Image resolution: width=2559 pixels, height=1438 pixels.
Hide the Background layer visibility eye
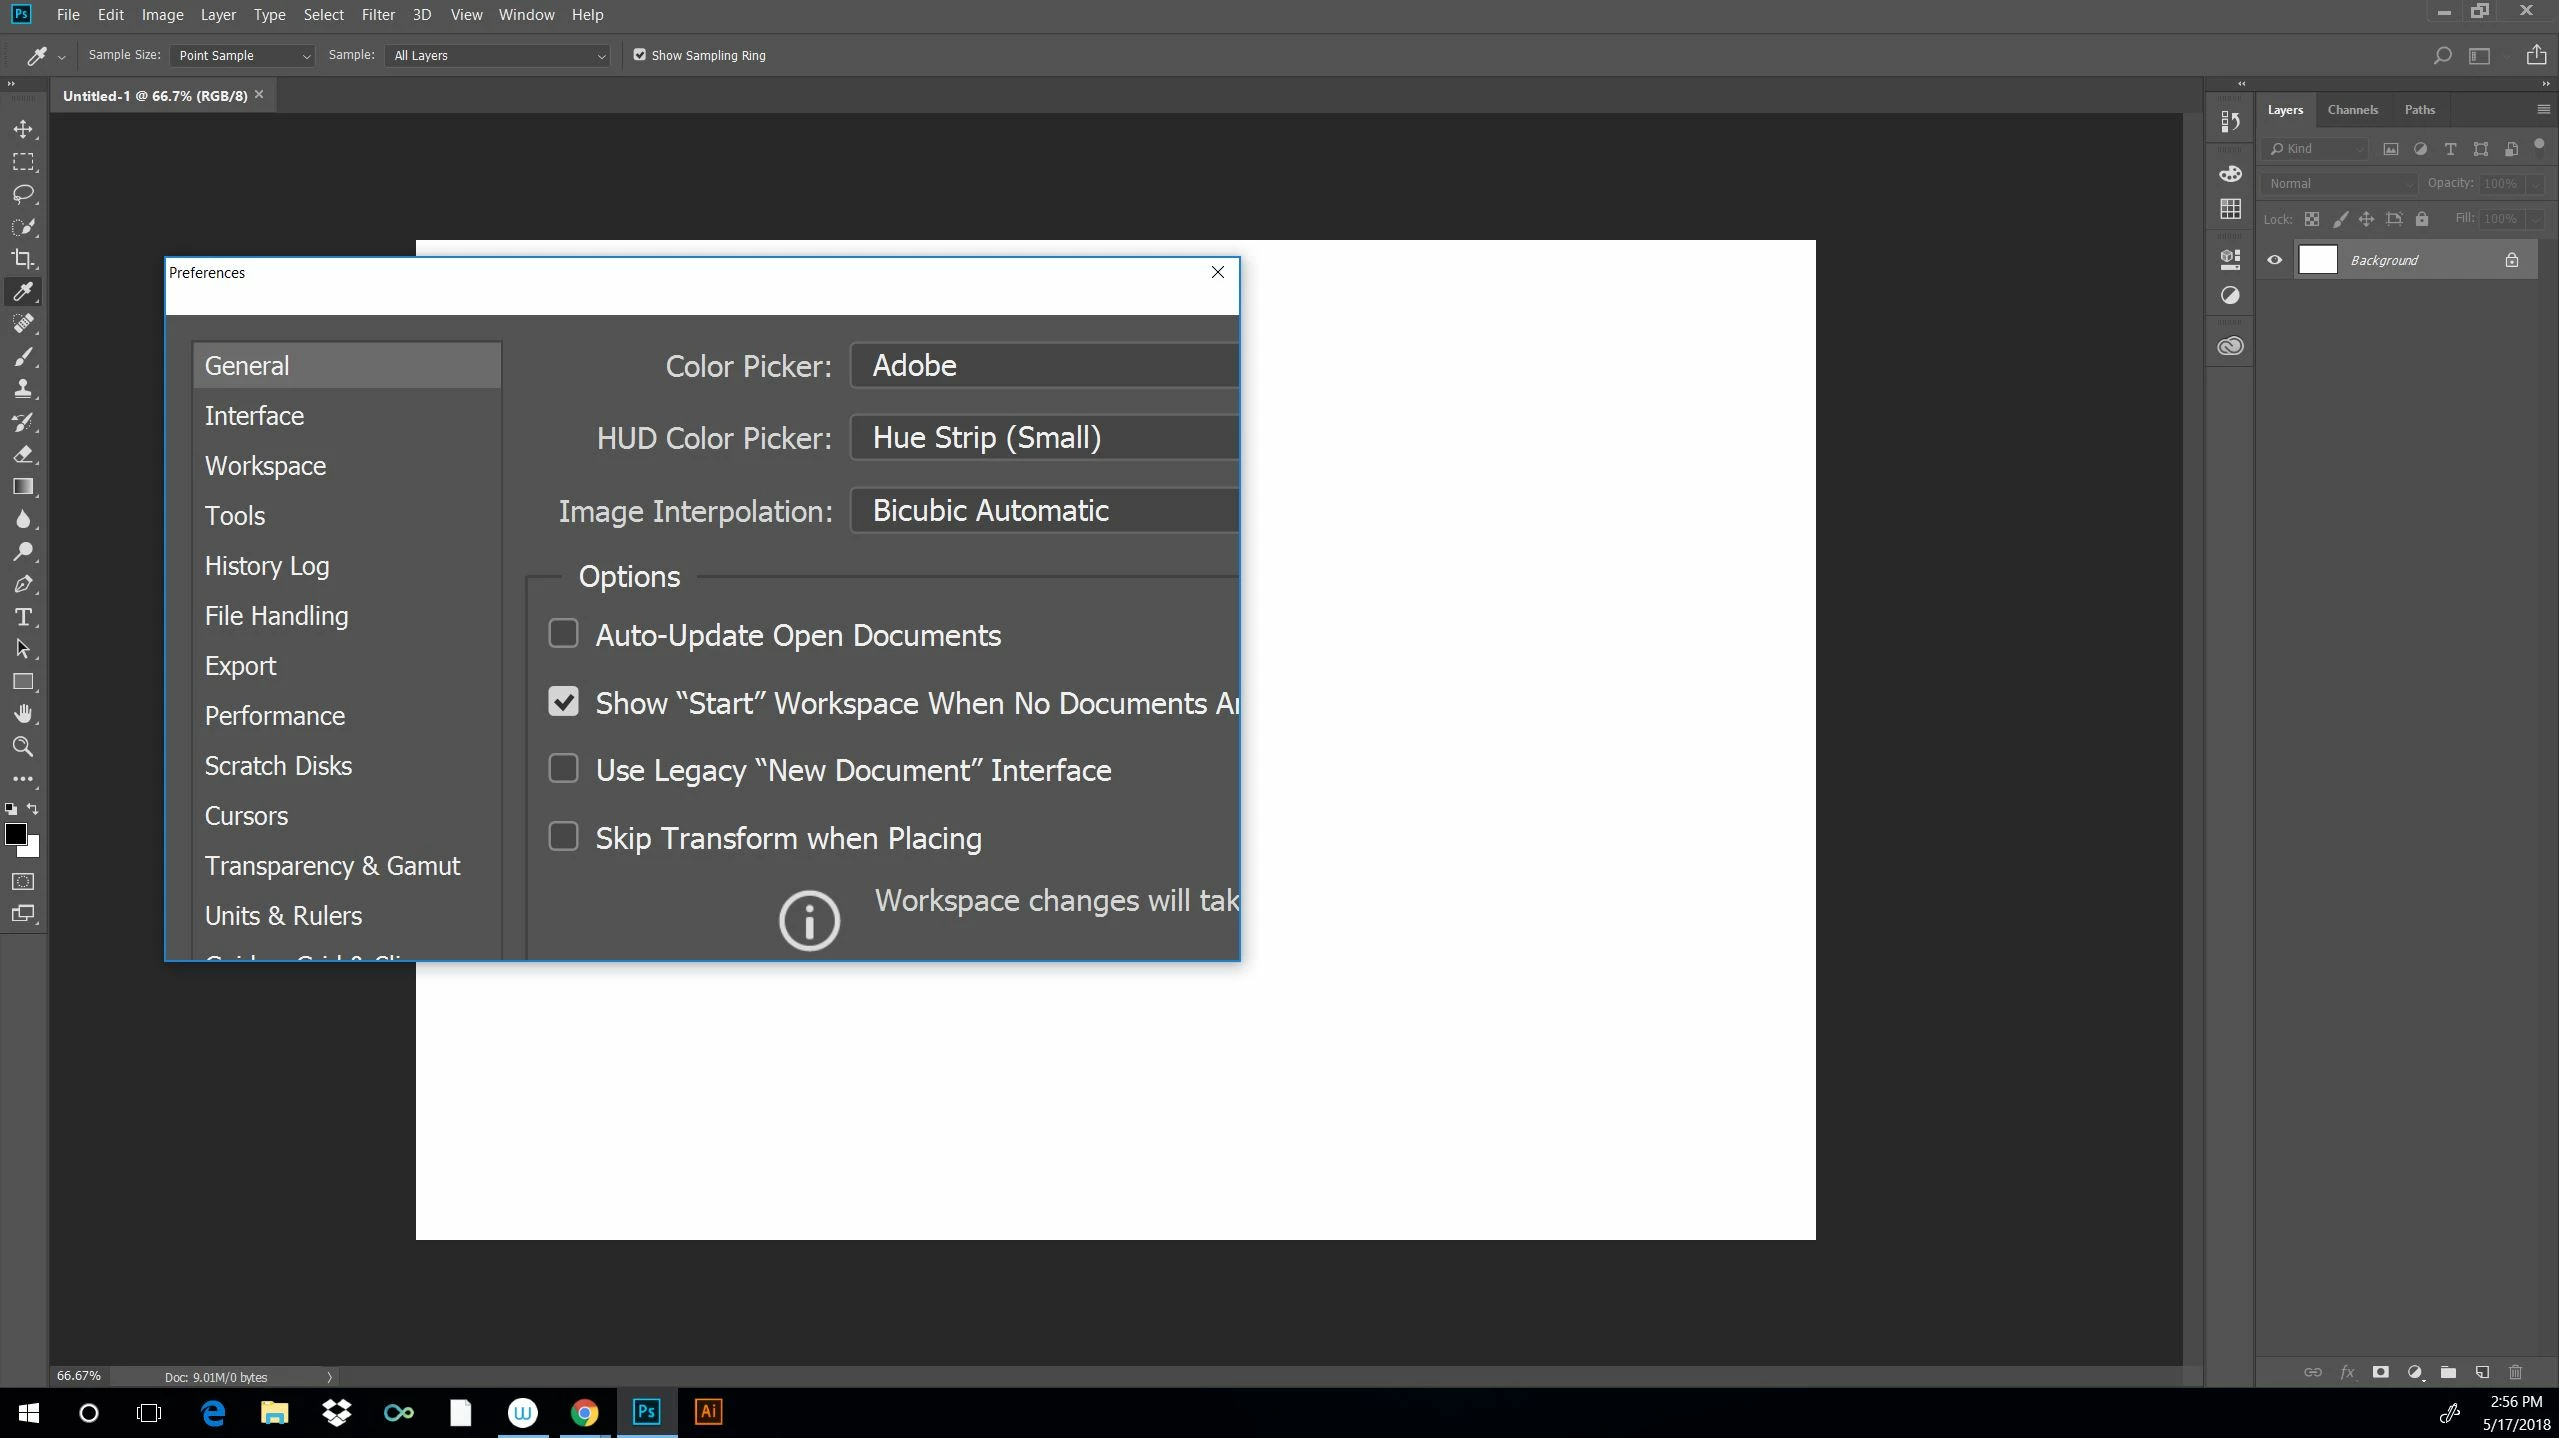[x=2275, y=260]
